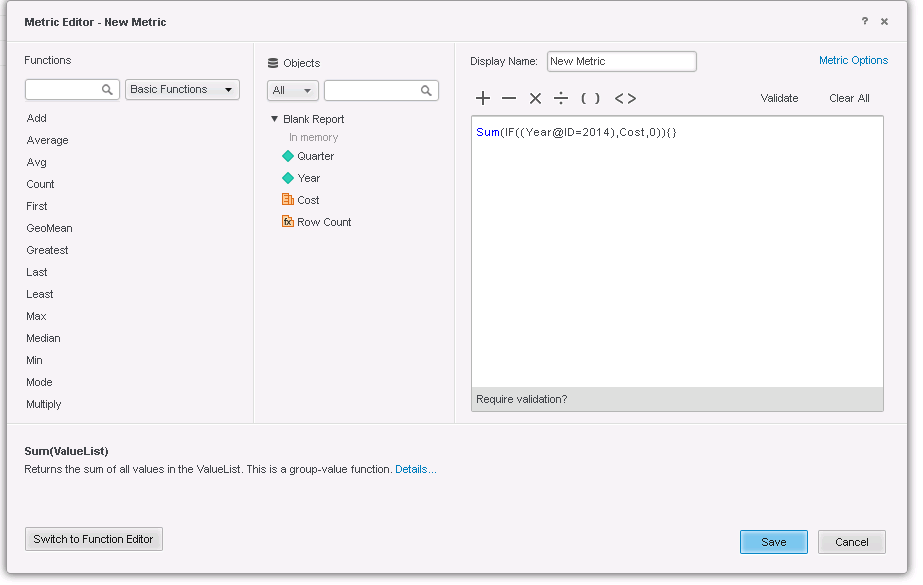923x585 pixels.
Task: Insert parentheses into the formula
Action: [x=591, y=98]
